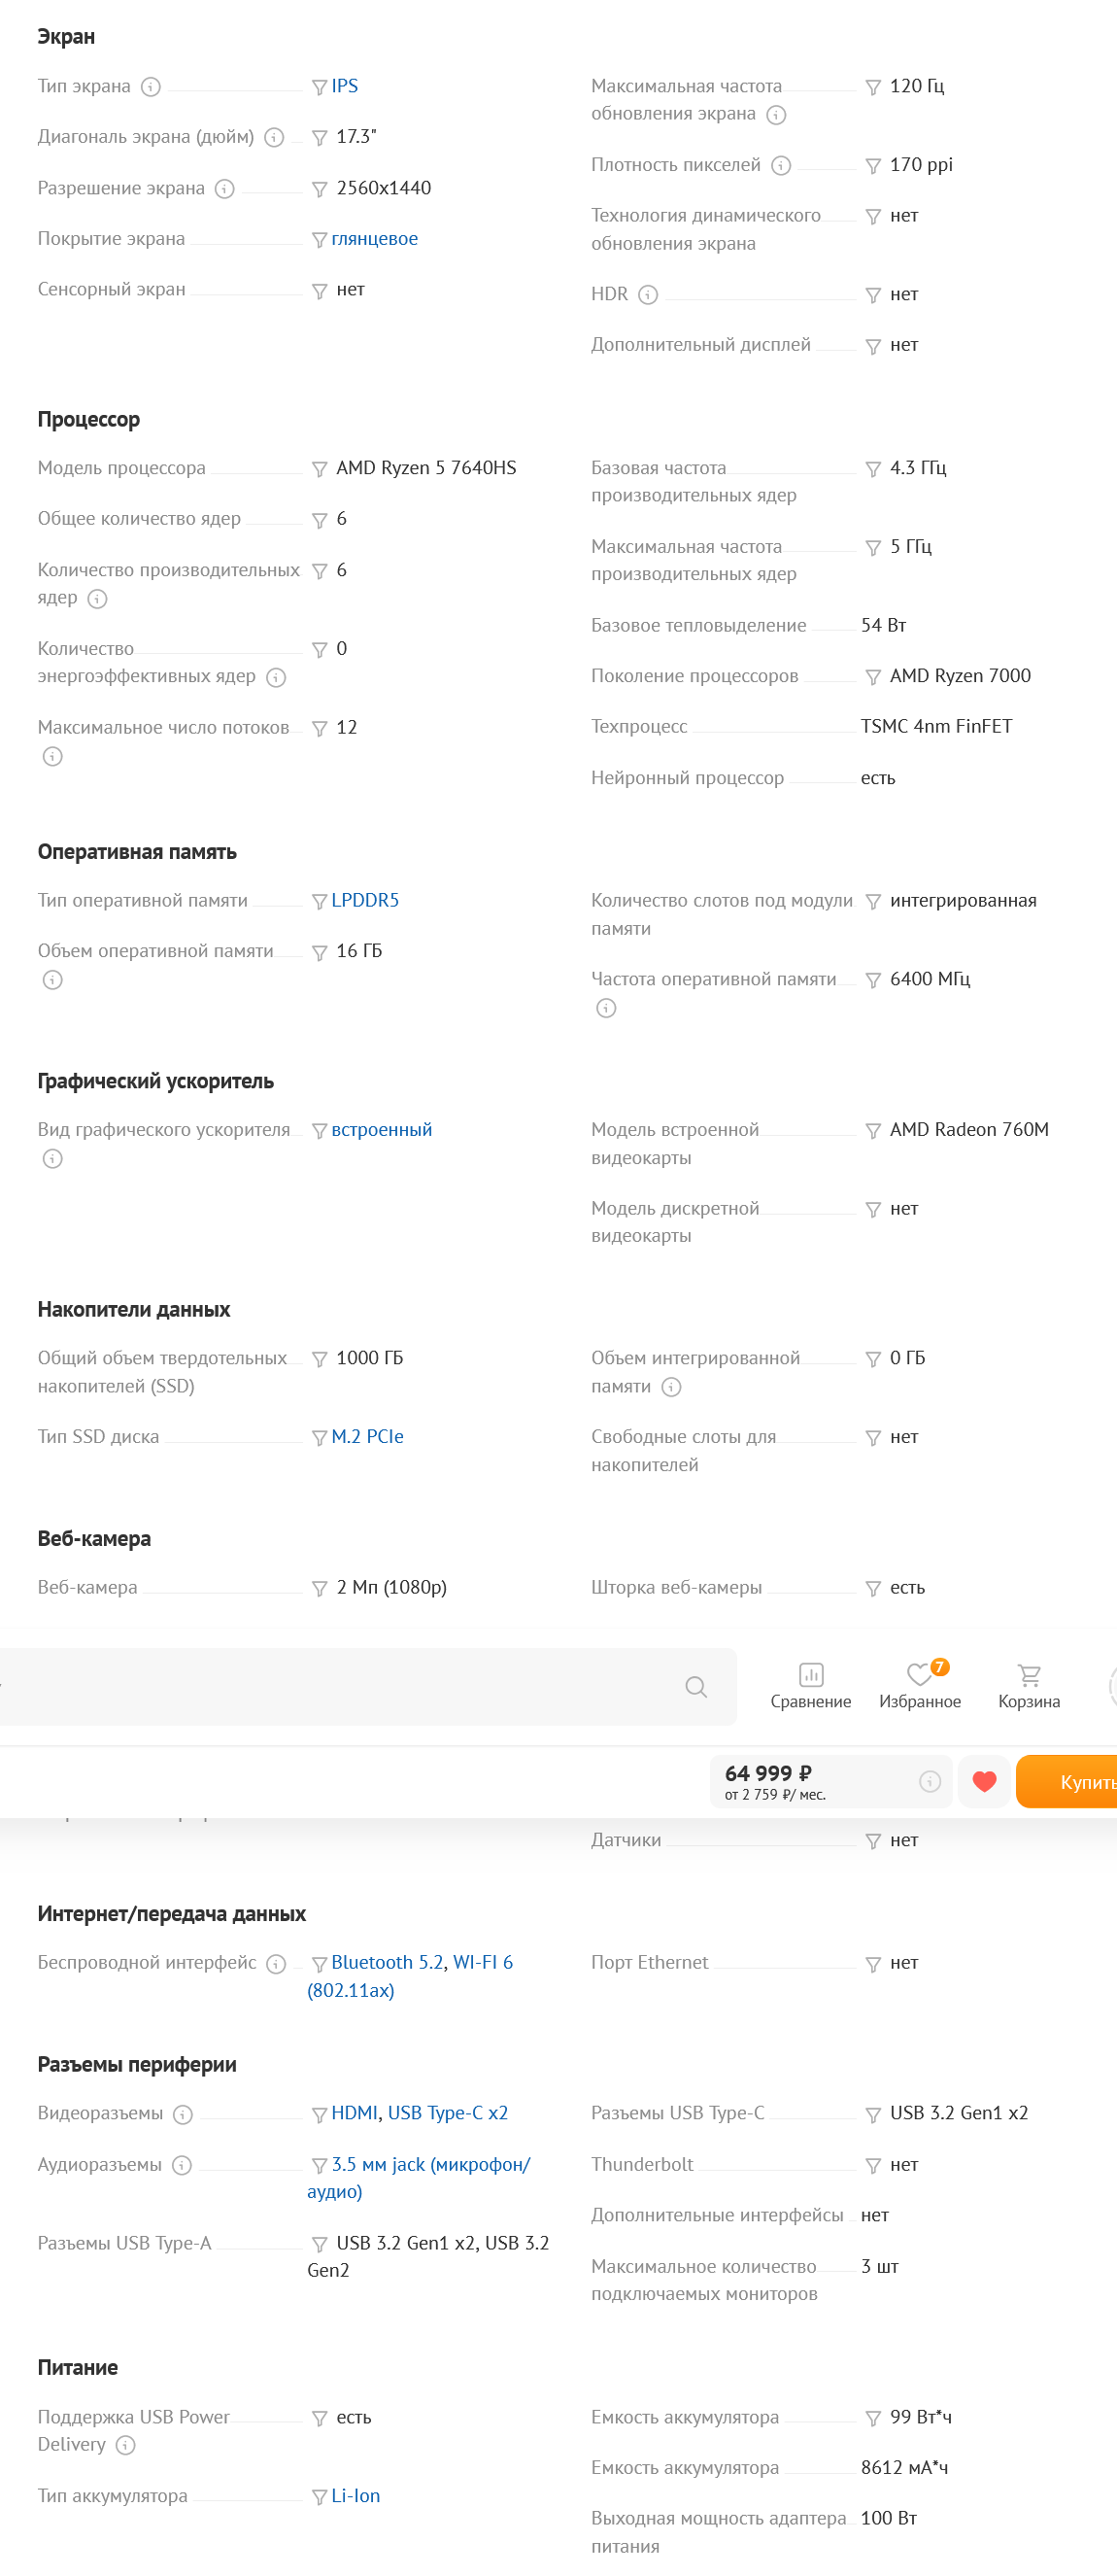Open the Сравнение comparison page
The height and width of the screenshot is (2576, 1117).
coord(811,1687)
